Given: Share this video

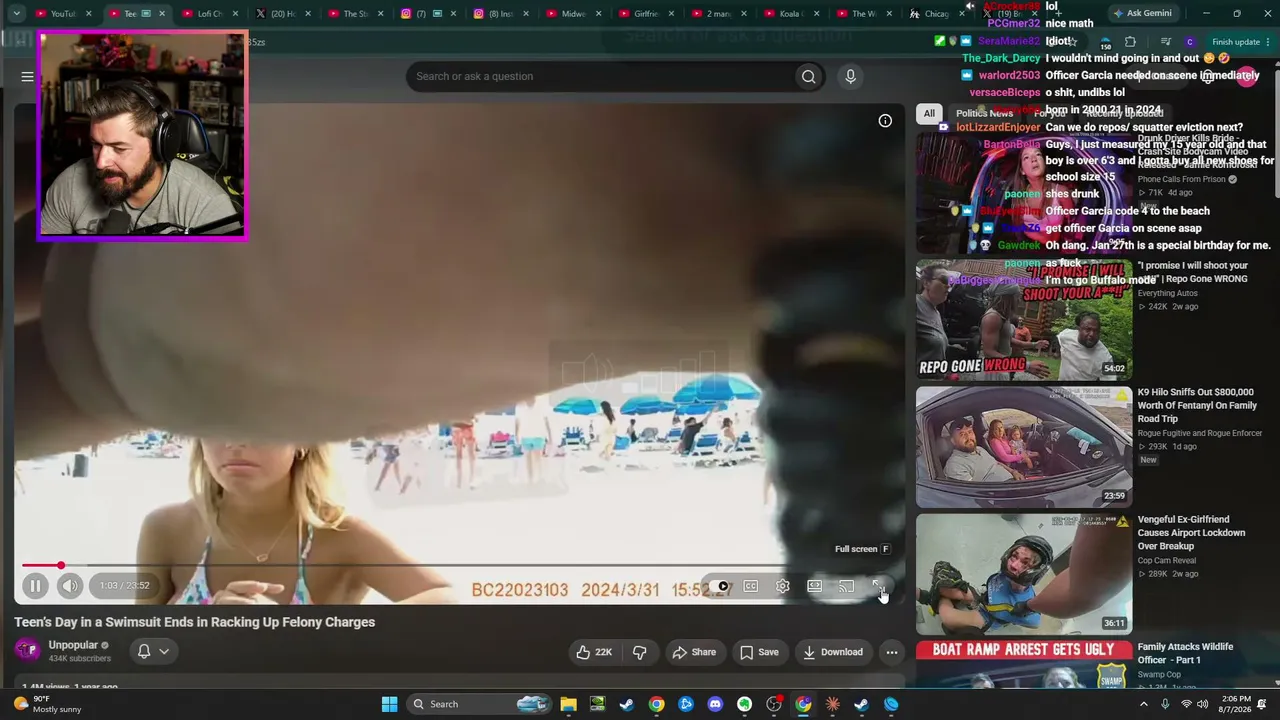Looking at the screenshot, I should [x=693, y=652].
